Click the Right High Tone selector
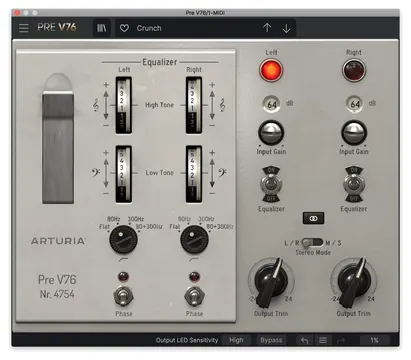The width and height of the screenshot is (411, 360). pos(194,105)
